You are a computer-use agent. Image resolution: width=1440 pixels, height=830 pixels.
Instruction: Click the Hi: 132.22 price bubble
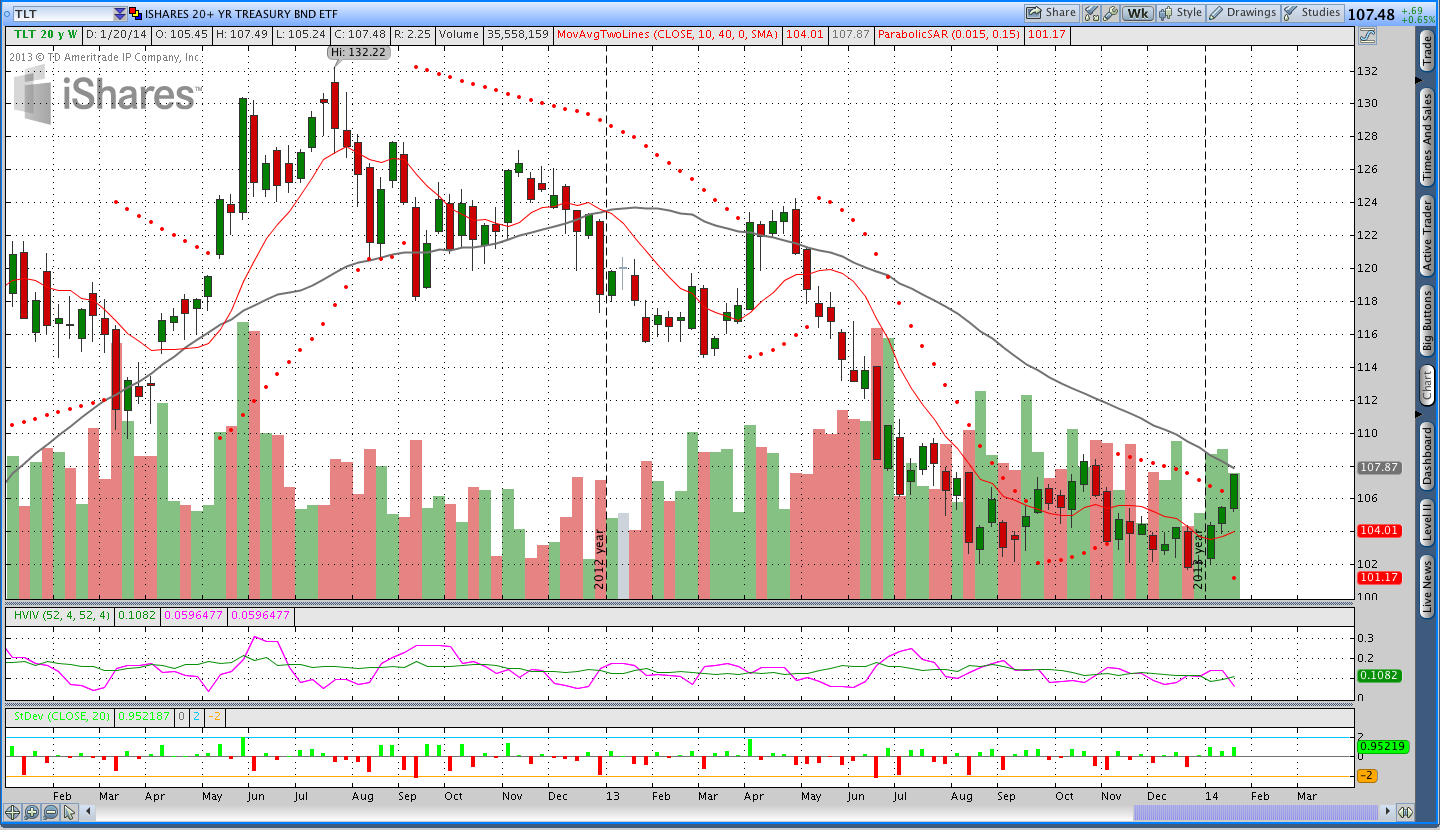(358, 52)
